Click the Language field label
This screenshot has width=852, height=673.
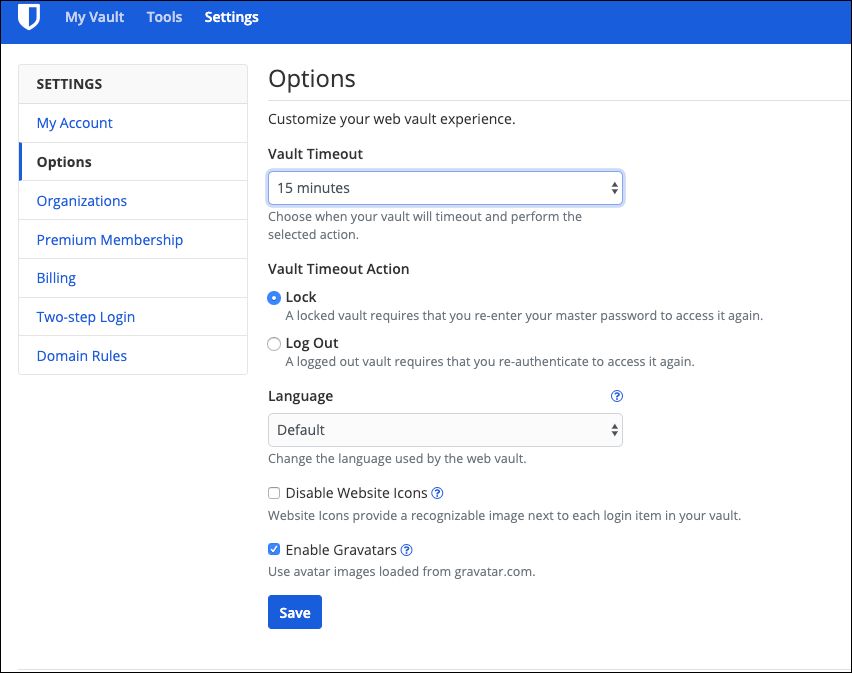(300, 396)
